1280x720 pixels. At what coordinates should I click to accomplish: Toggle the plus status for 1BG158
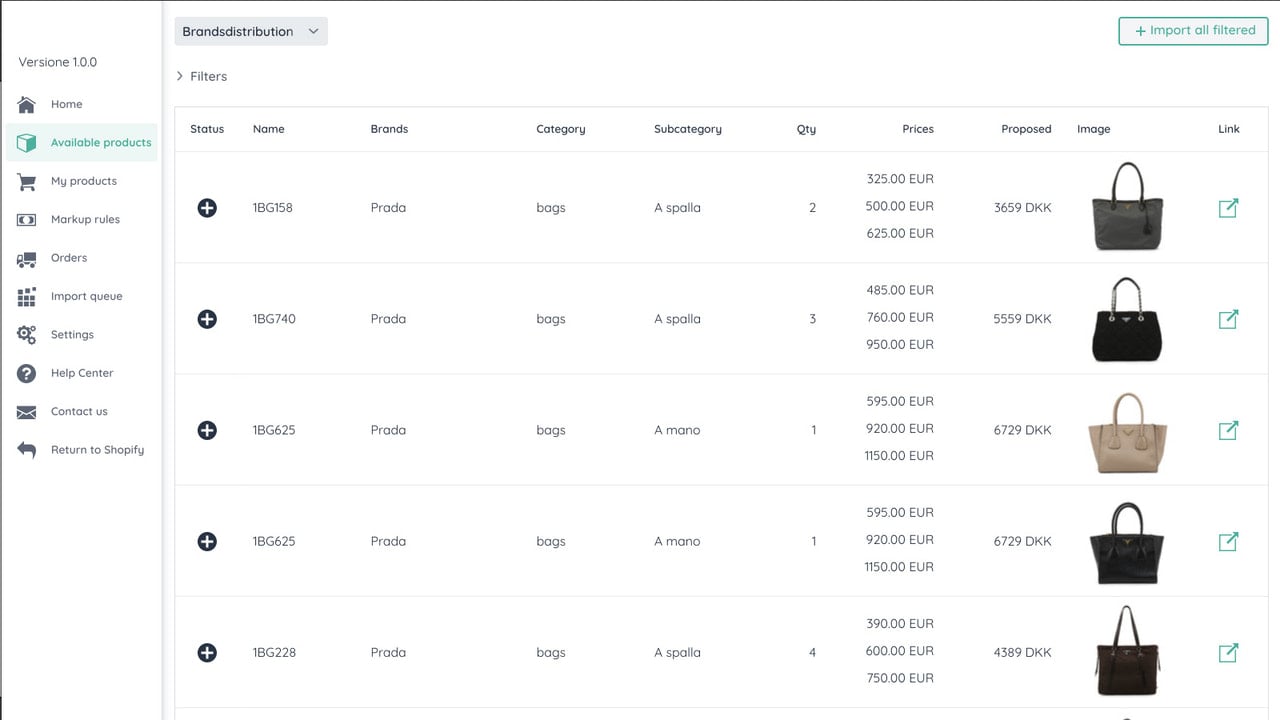[207, 208]
